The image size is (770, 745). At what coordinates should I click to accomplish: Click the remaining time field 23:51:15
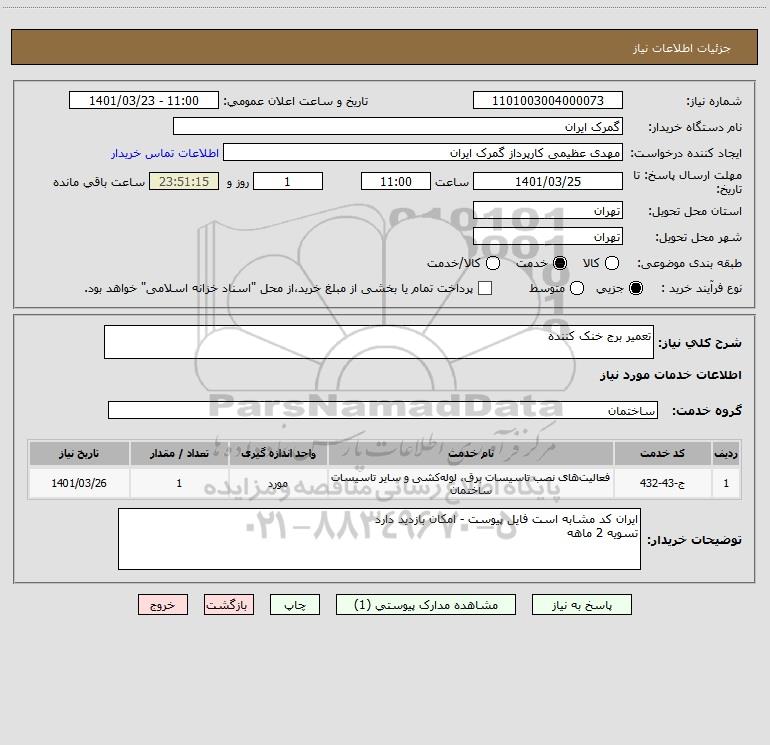[x=184, y=181]
